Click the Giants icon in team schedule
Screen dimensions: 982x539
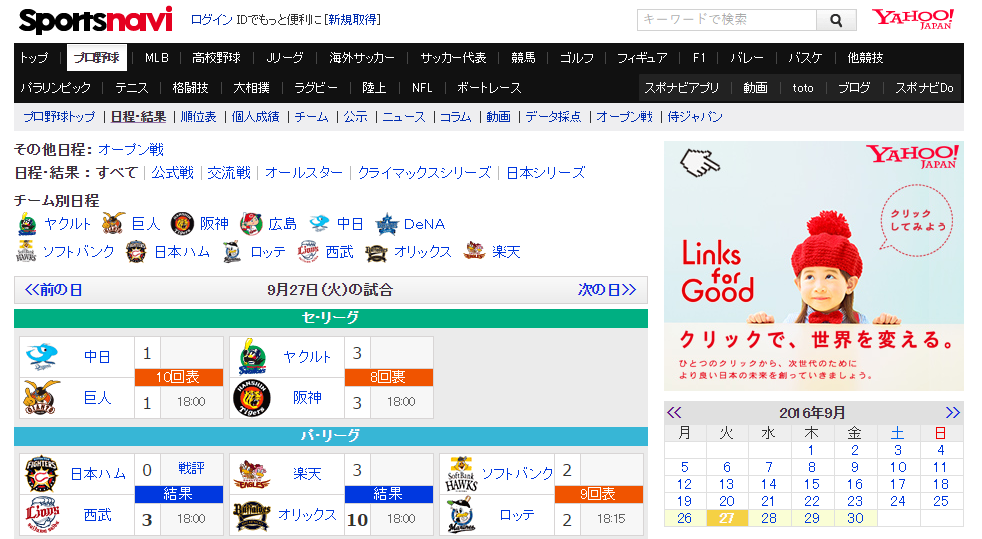tap(113, 223)
